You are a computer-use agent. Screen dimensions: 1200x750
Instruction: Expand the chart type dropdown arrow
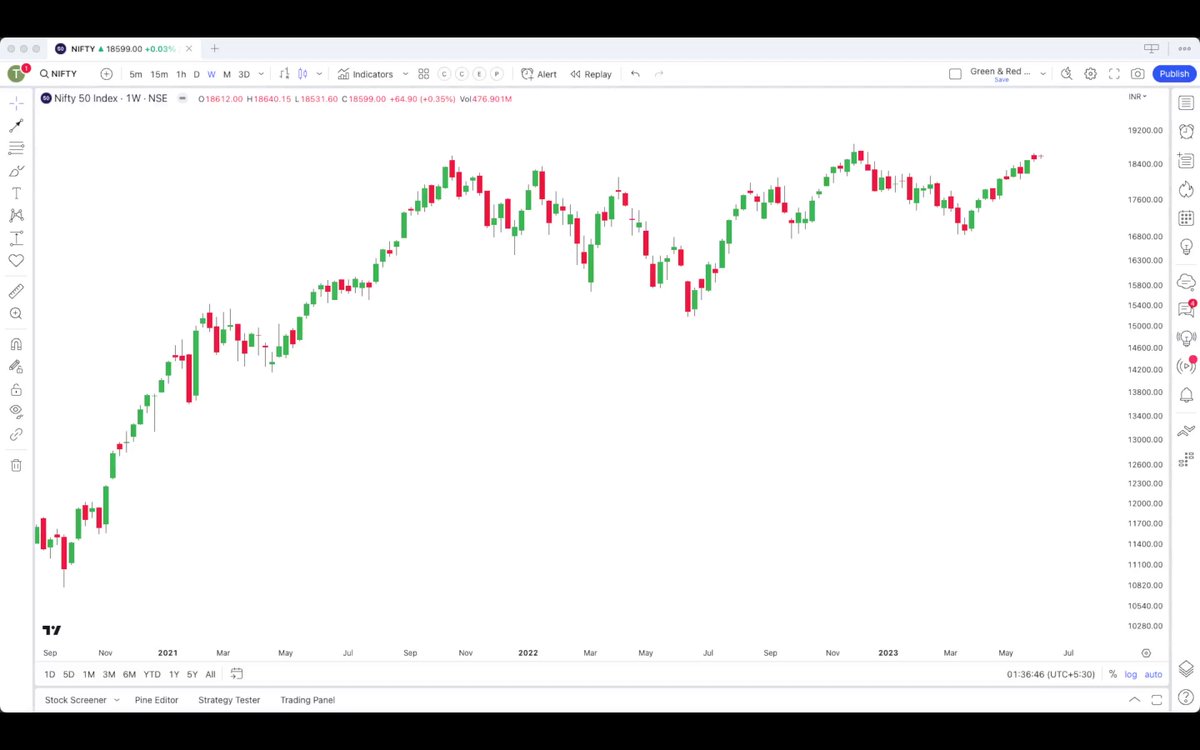(319, 74)
